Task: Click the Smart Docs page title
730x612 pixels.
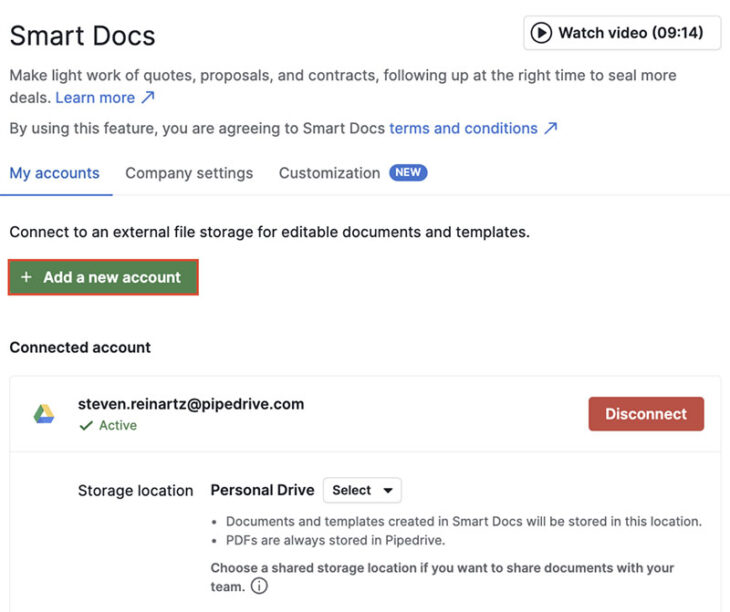Action: click(82, 36)
